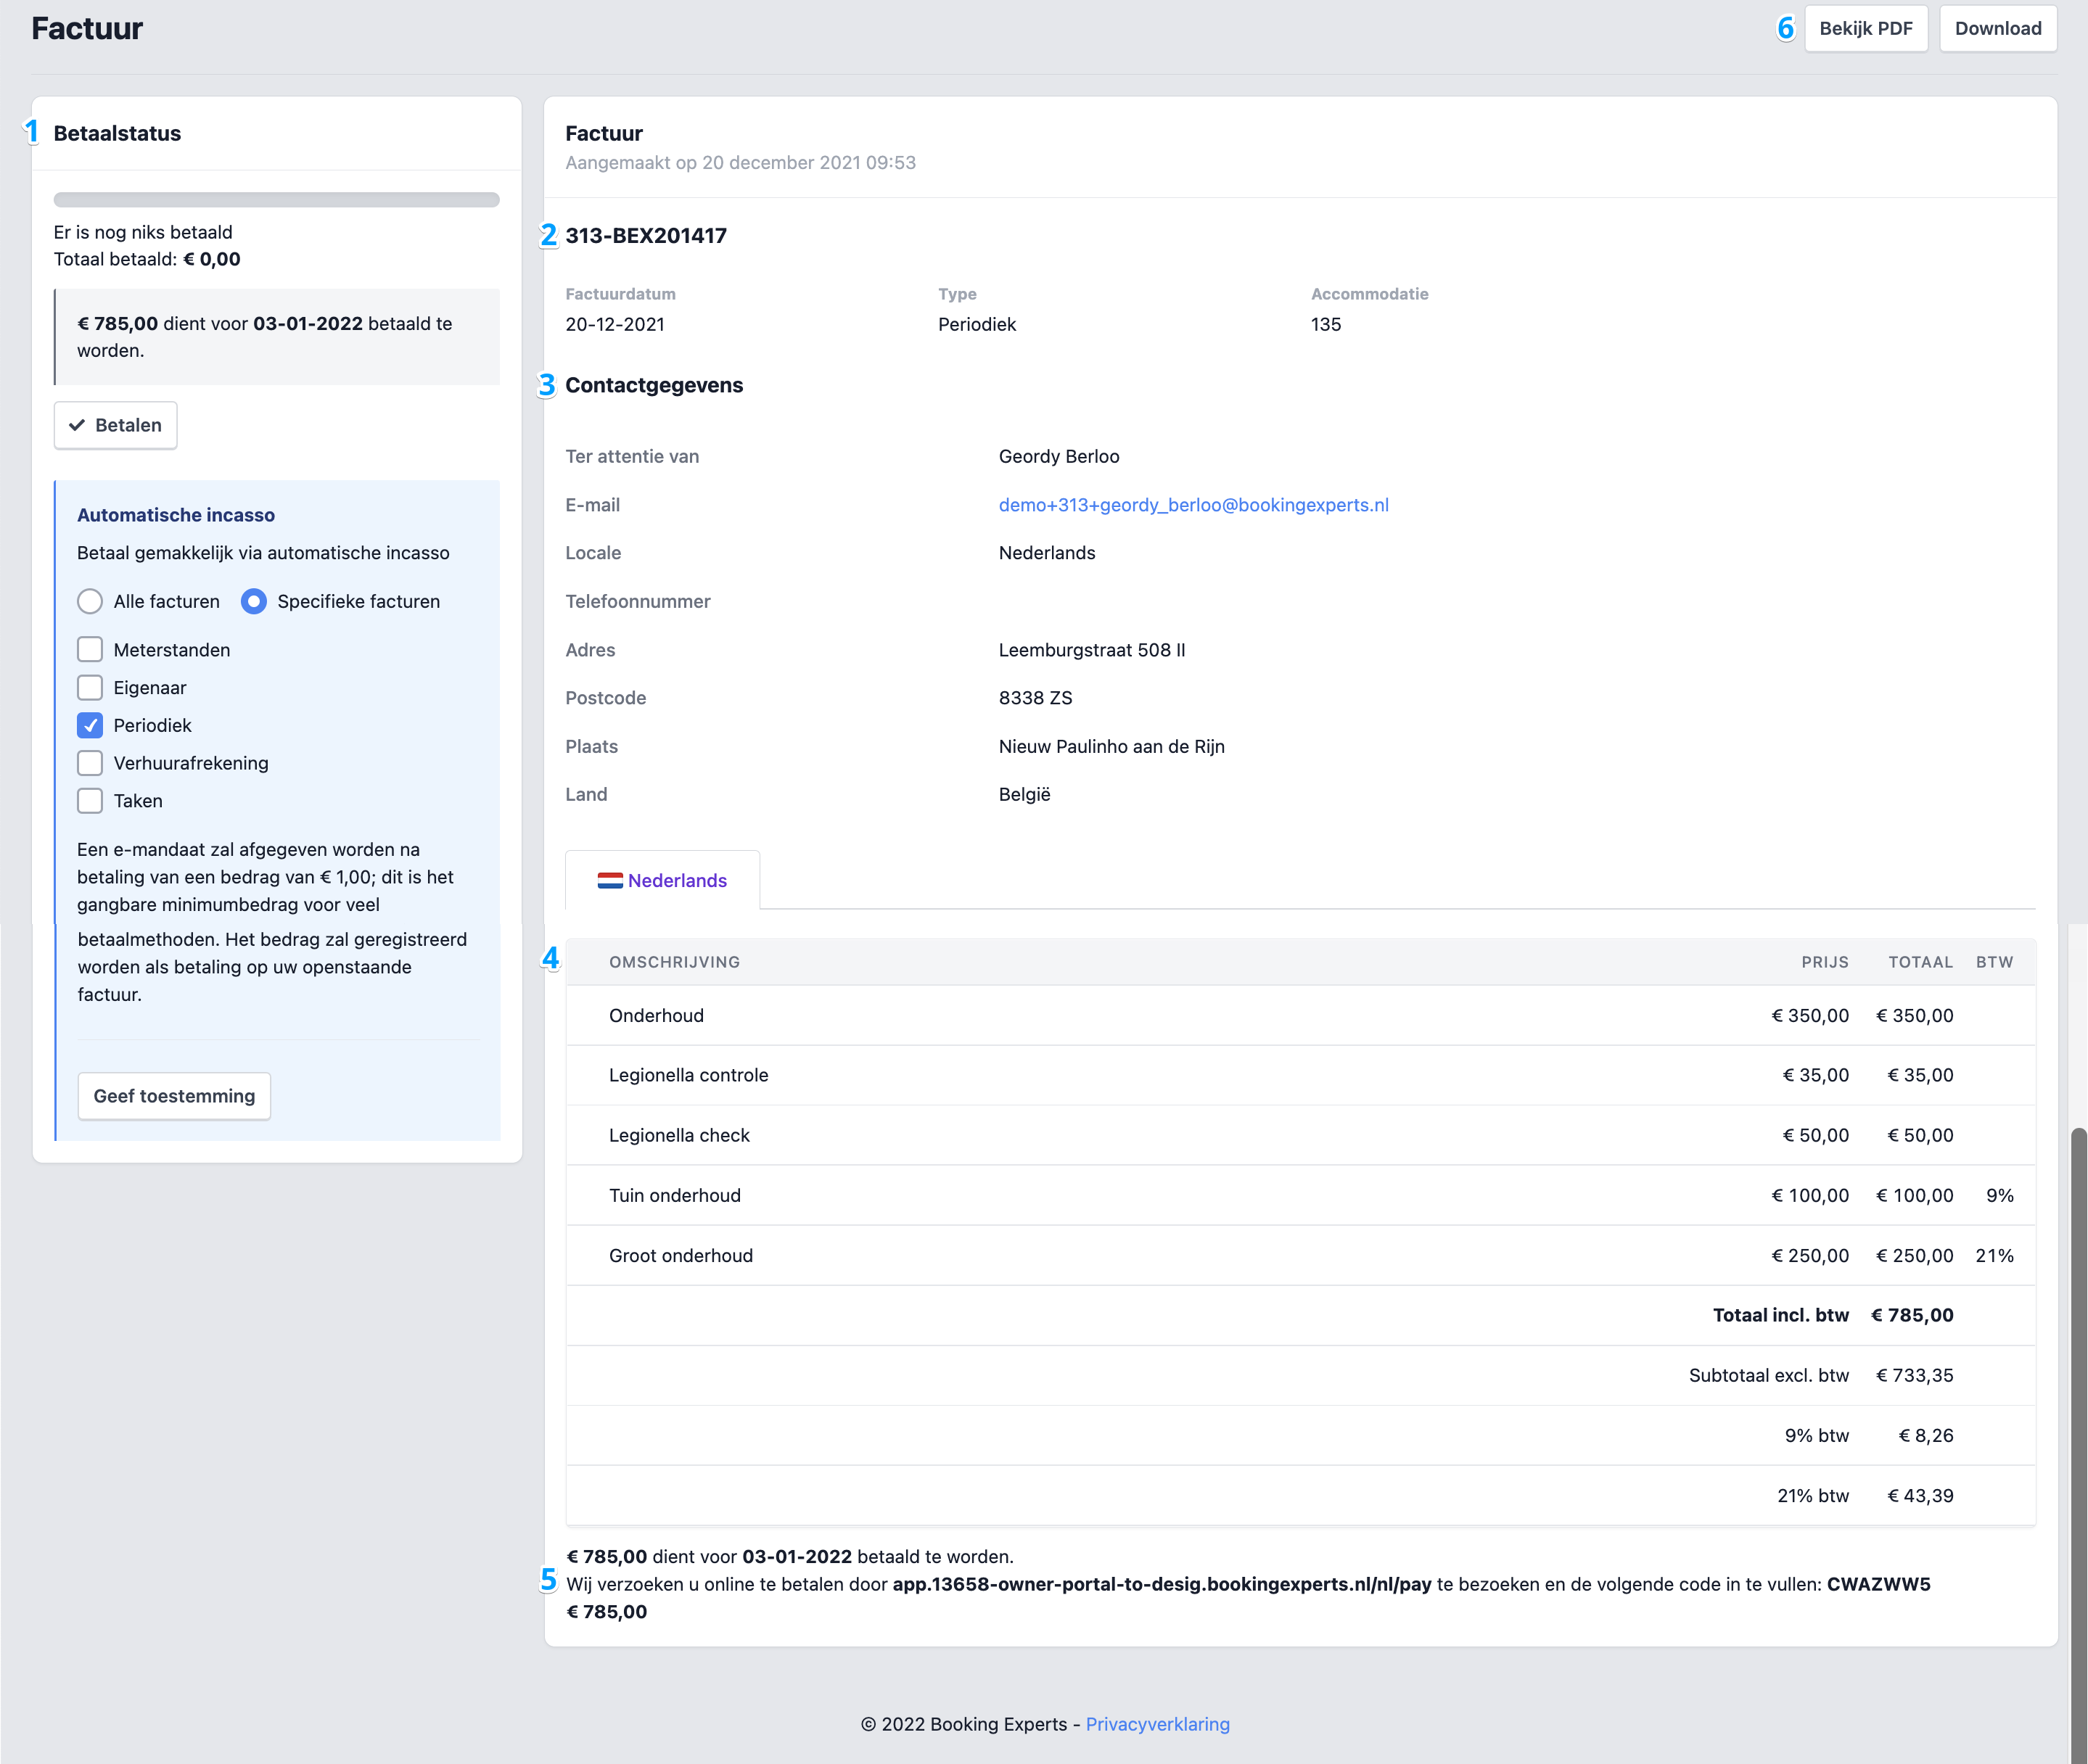Open the demo+313+geordy_berloo email link
This screenshot has height=1764, width=2088.
click(x=1193, y=505)
